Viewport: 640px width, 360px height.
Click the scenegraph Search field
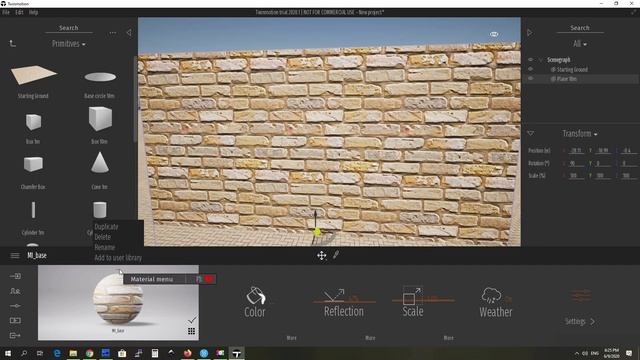(580, 28)
